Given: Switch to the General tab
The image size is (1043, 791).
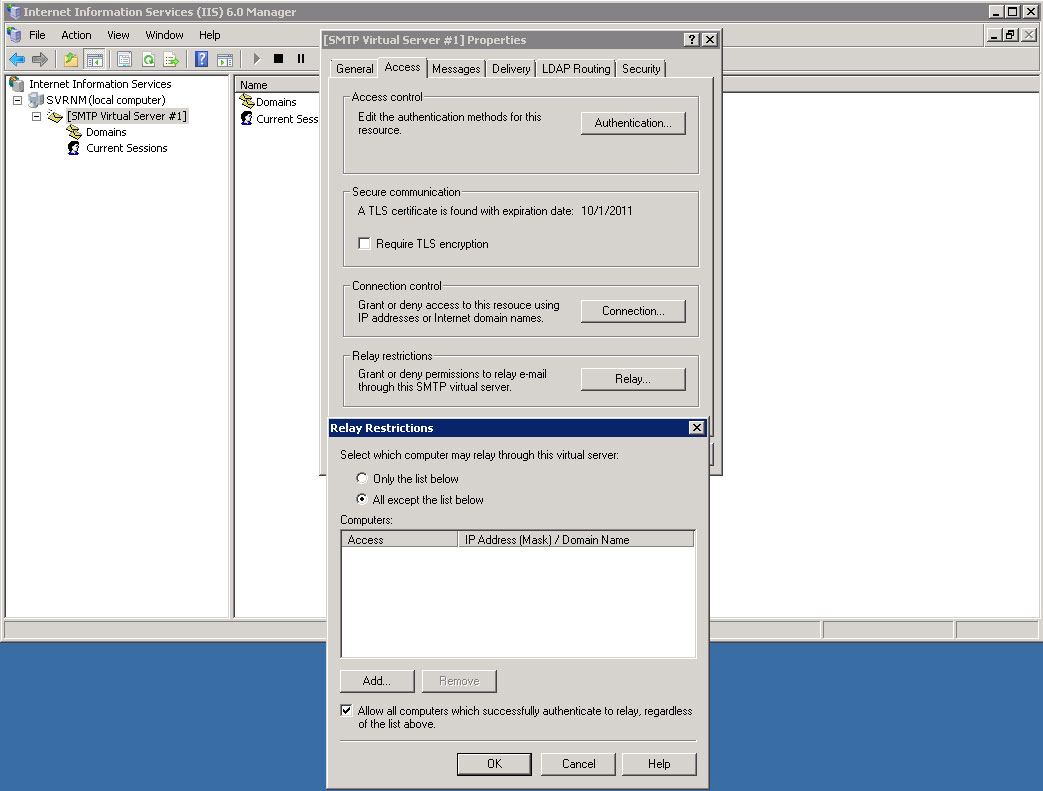Looking at the screenshot, I should 355,69.
